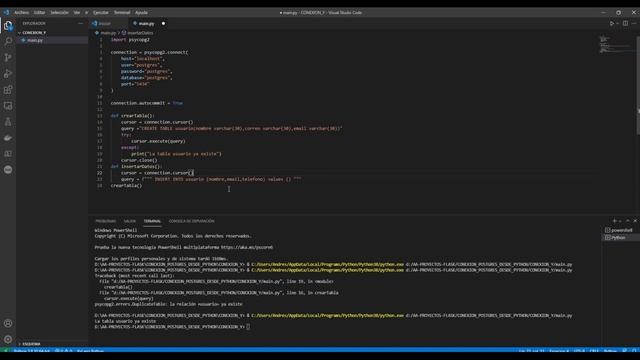Click the Python interpreter version in status bar
Viewport: 640px width, 360px height.
pos(31,351)
